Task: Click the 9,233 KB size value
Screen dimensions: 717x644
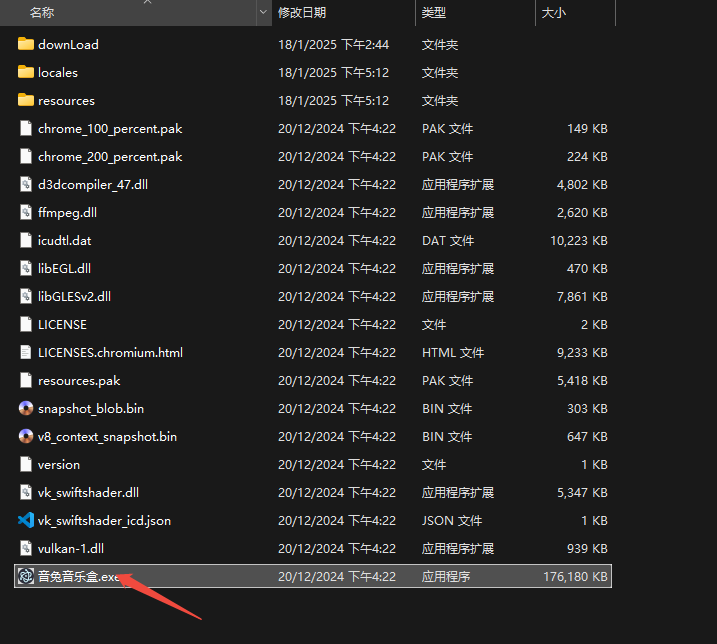Action: tap(582, 353)
